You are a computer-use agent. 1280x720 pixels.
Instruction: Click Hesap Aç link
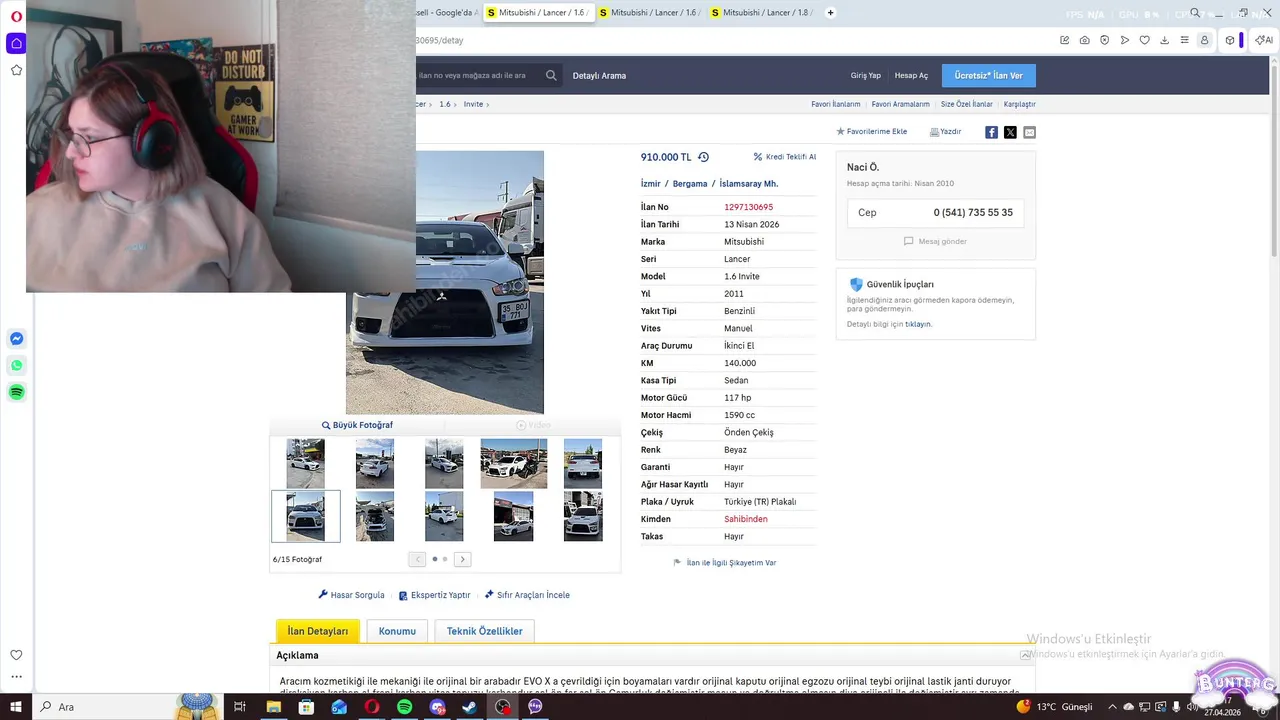click(x=911, y=76)
